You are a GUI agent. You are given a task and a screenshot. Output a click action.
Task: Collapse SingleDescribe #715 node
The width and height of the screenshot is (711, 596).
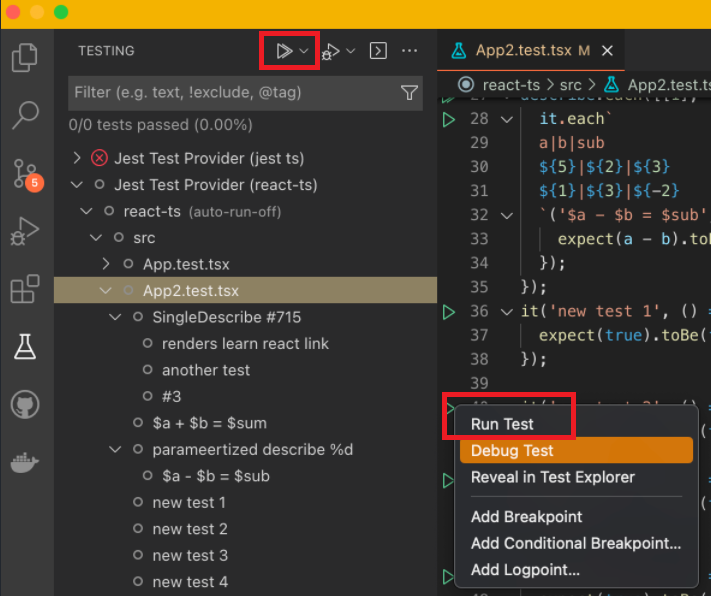point(115,317)
